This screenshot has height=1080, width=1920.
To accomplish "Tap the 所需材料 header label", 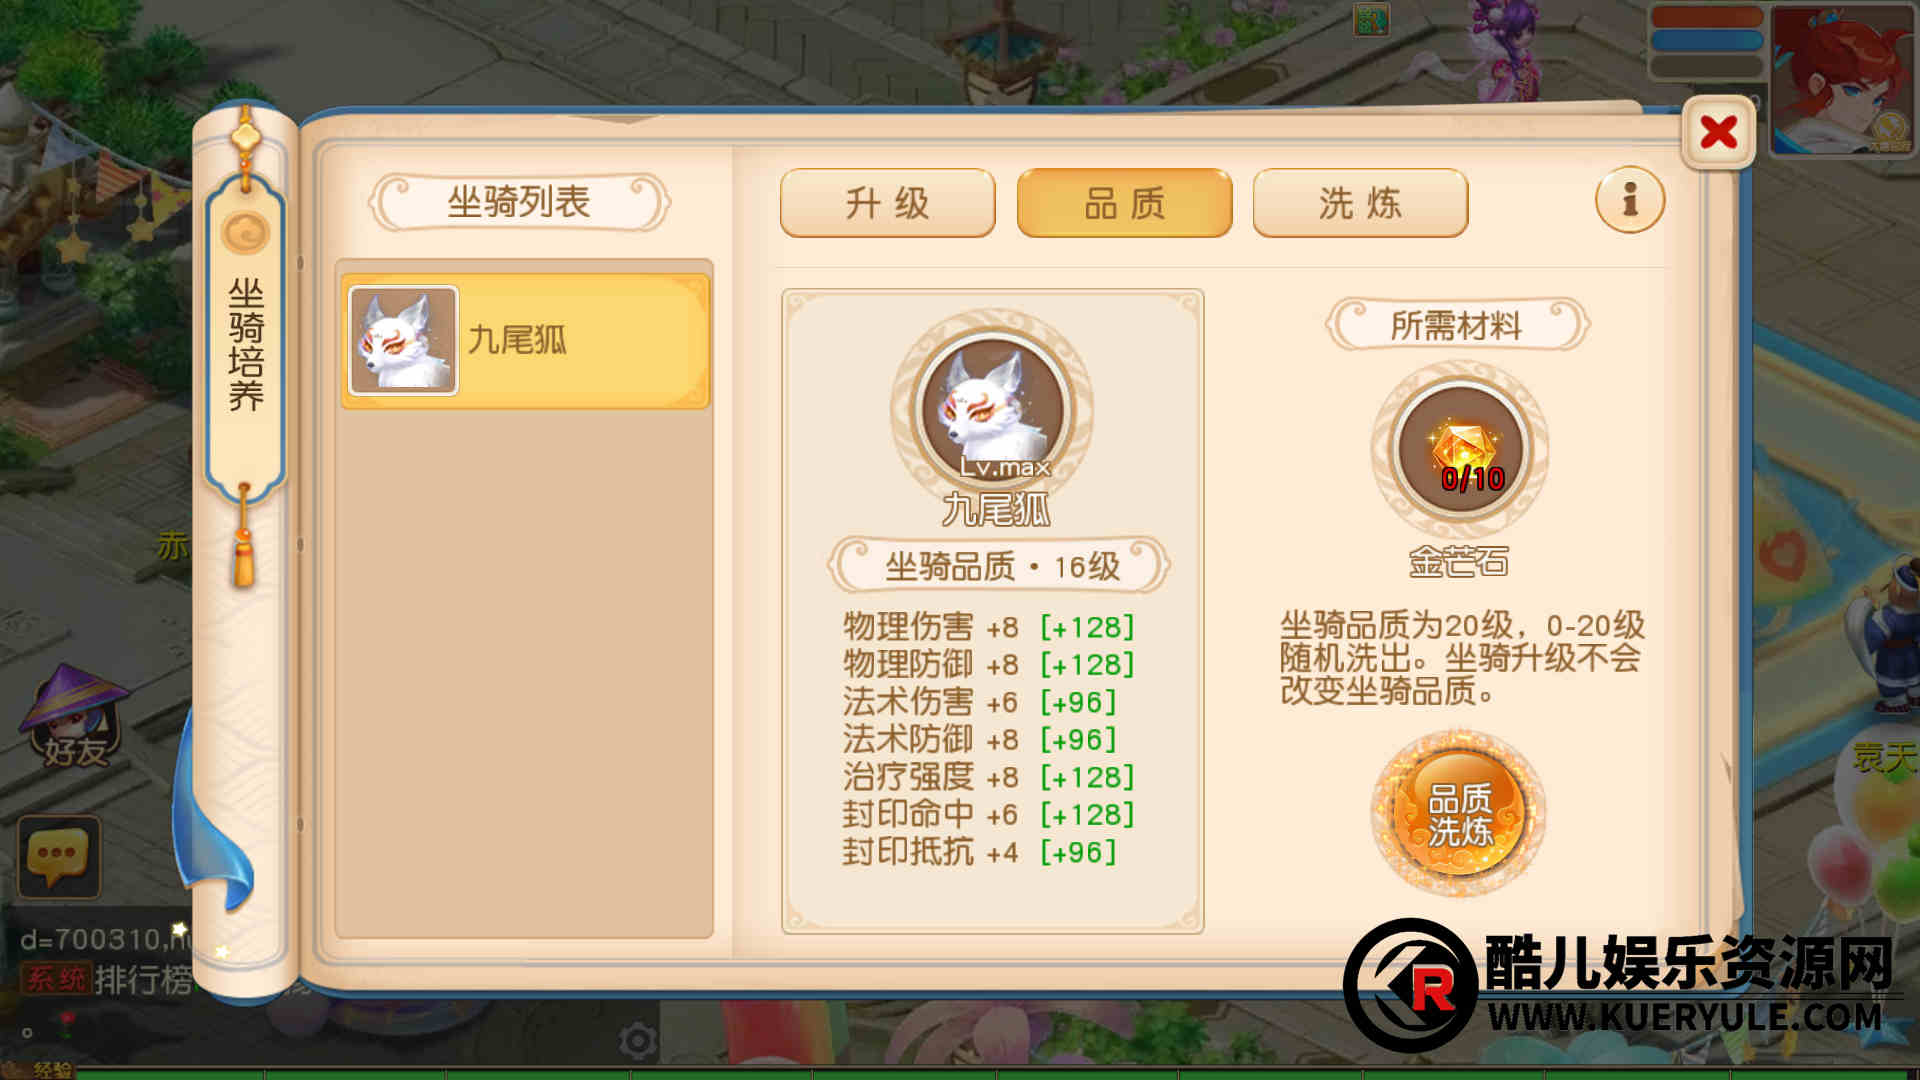I will click(1457, 325).
